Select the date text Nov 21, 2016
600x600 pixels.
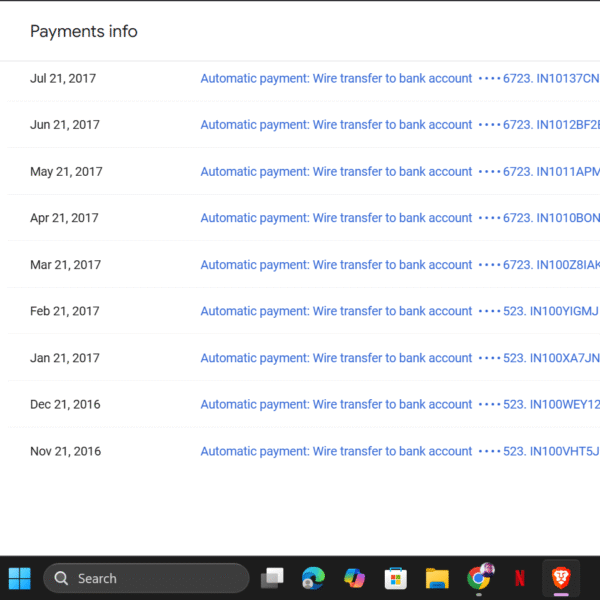click(x=65, y=451)
